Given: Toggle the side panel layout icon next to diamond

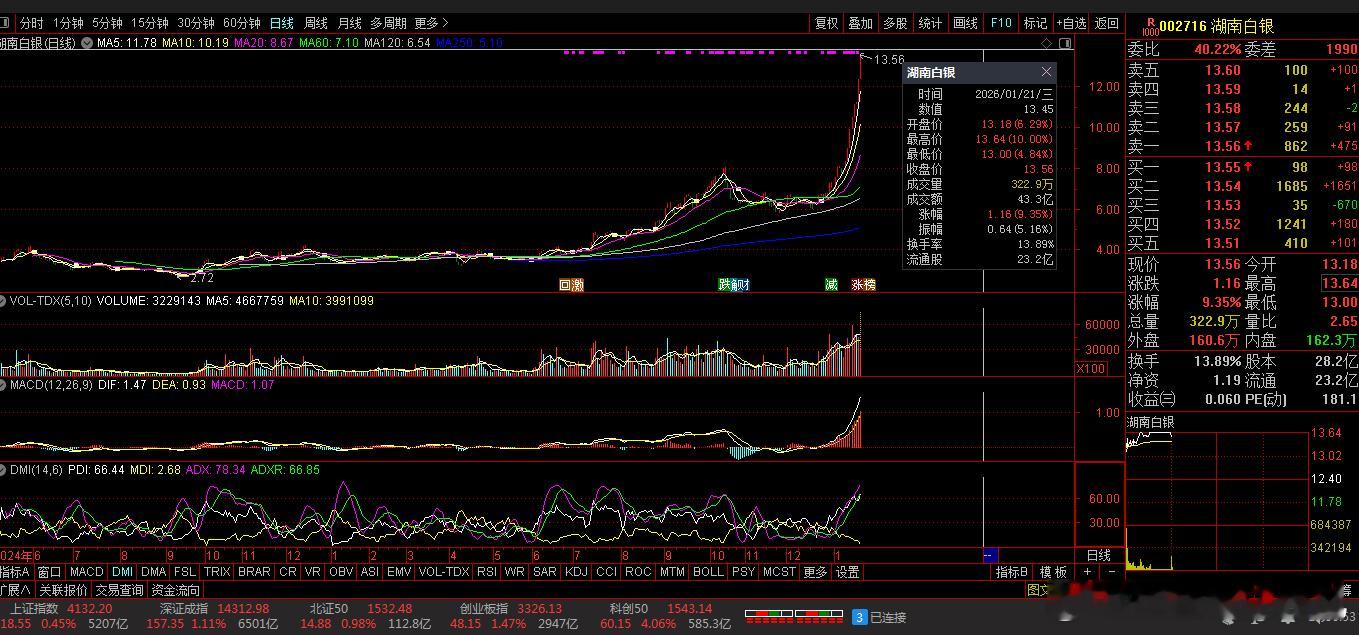Looking at the screenshot, I should coord(1066,43).
